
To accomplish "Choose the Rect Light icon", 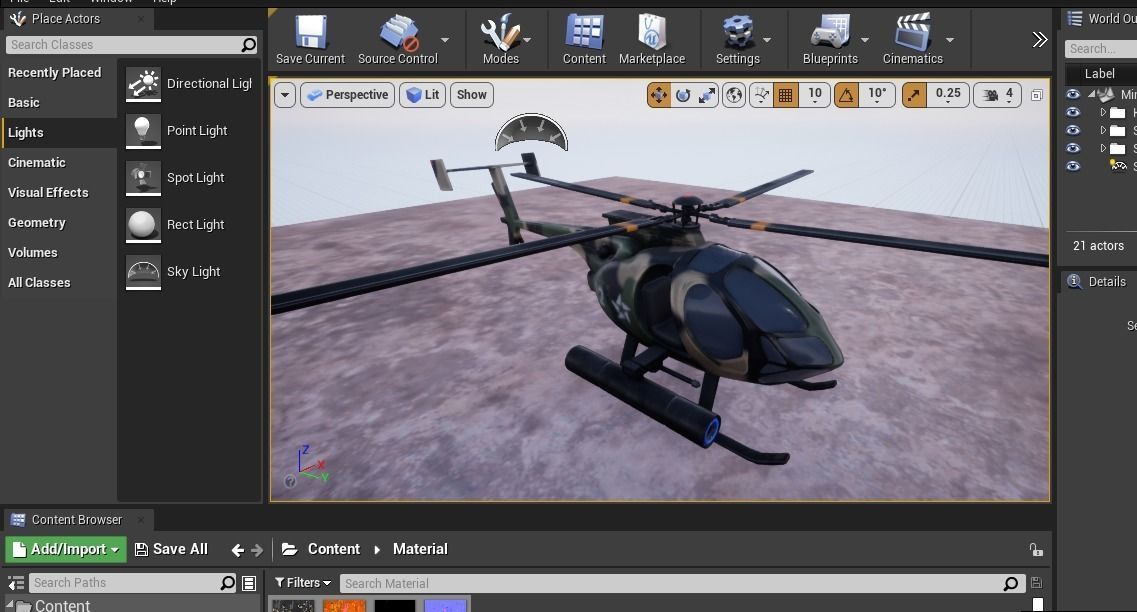I will [x=143, y=225].
